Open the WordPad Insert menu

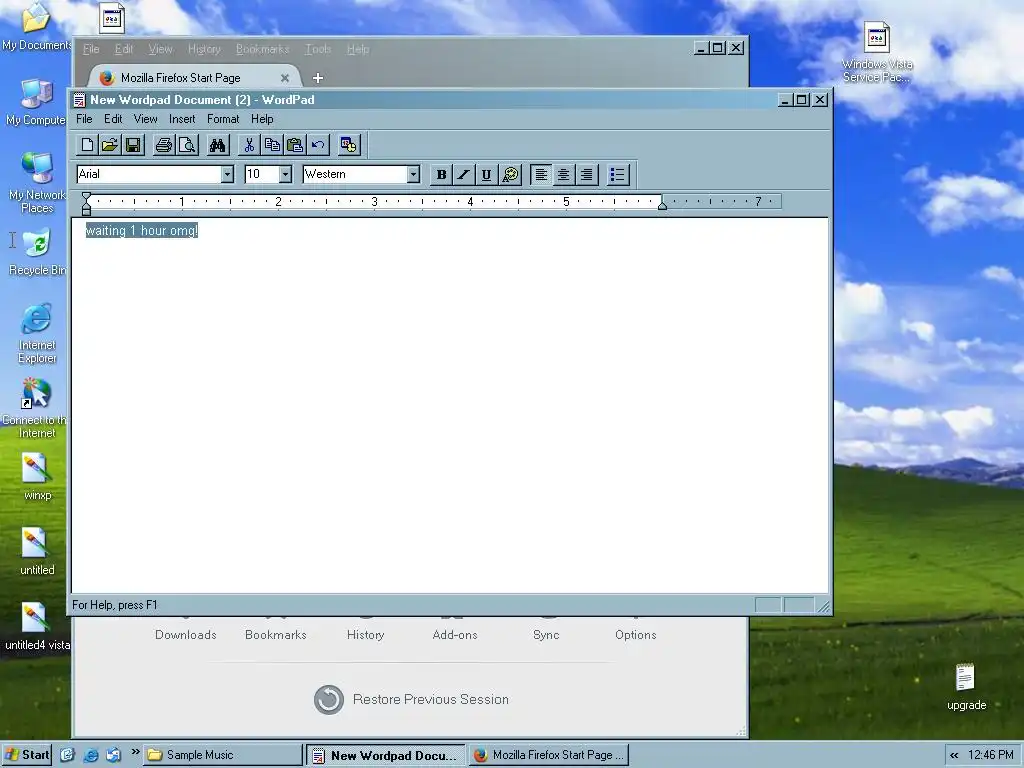[182, 119]
